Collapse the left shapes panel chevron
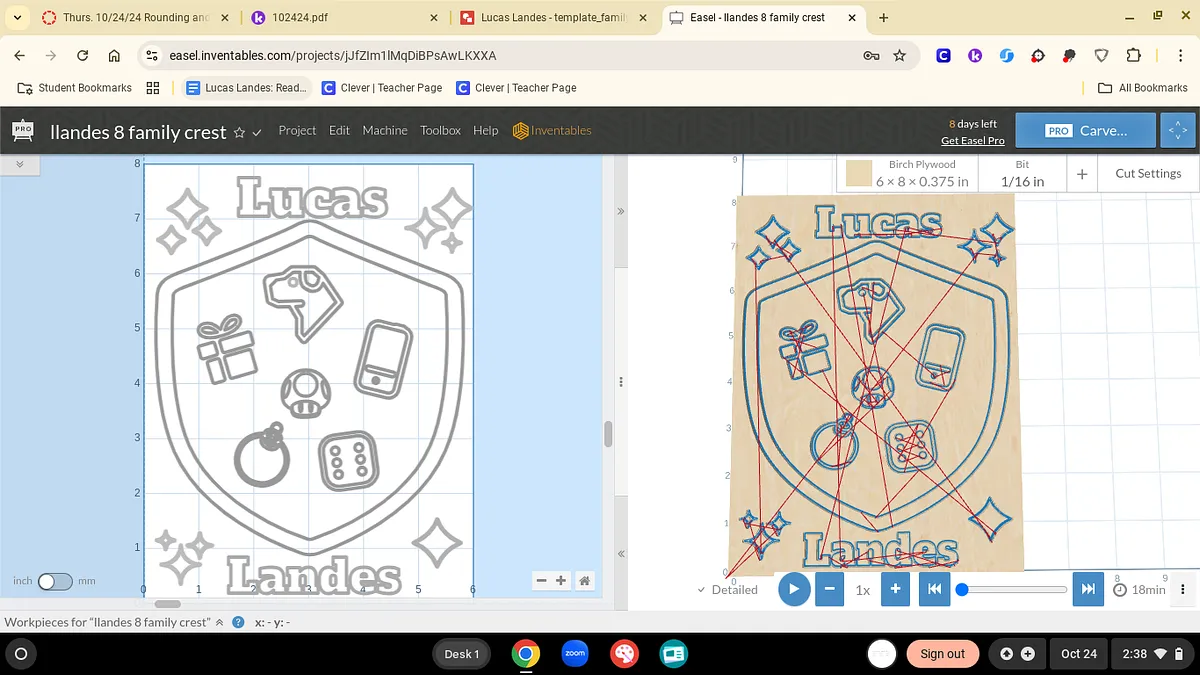 tap(20, 163)
